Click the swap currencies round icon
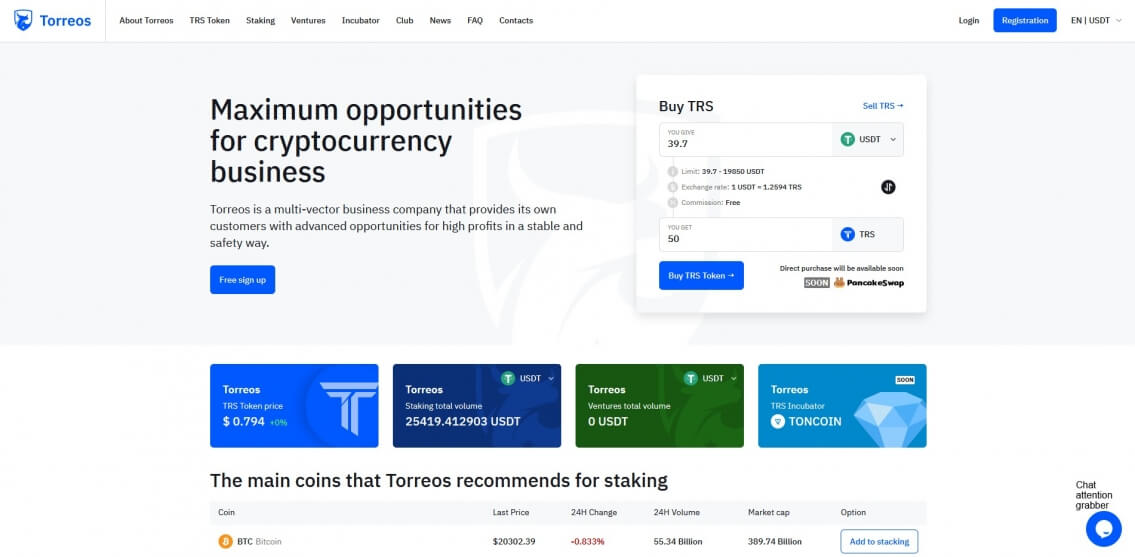The image size is (1135, 557). click(888, 187)
